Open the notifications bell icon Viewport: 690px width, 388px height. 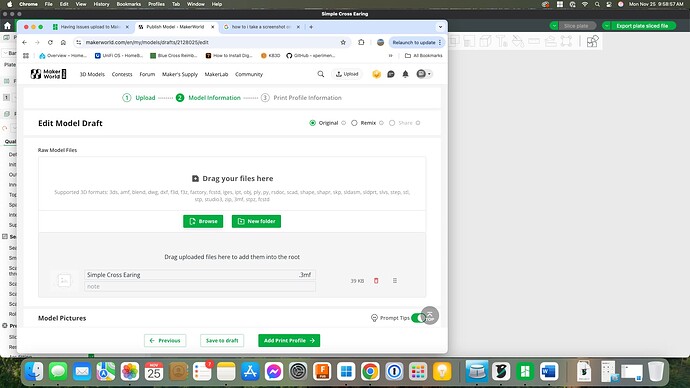pyautogui.click(x=405, y=74)
